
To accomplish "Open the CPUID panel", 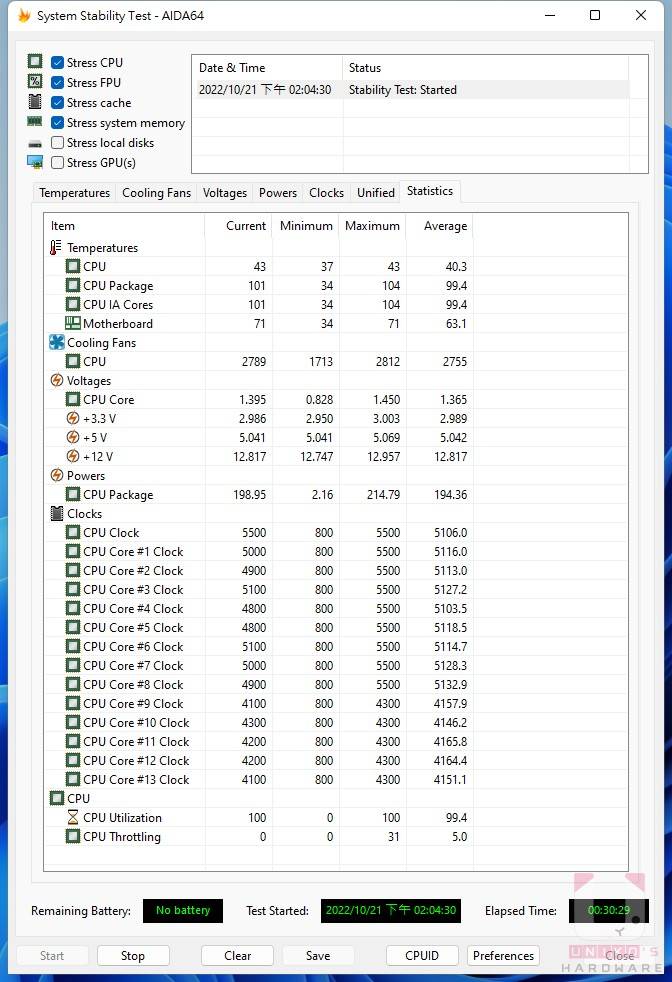I will 422,956.
